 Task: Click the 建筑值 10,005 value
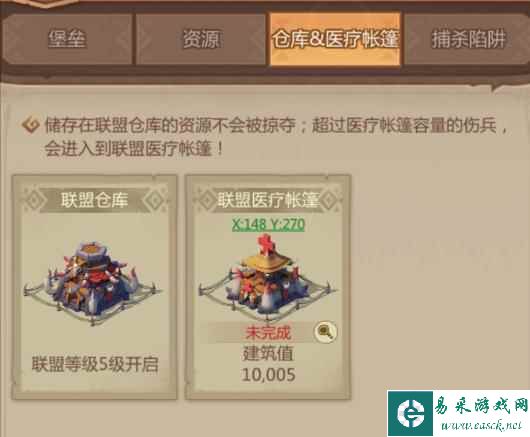pos(268,364)
